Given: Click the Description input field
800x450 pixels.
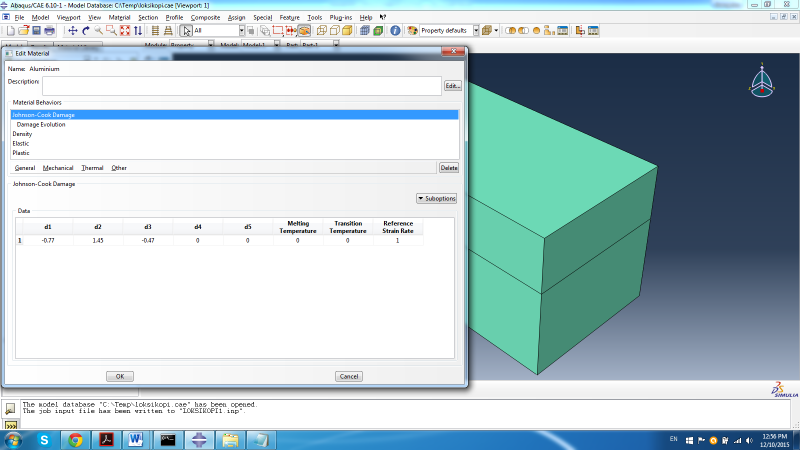Looking at the screenshot, I should [242, 86].
